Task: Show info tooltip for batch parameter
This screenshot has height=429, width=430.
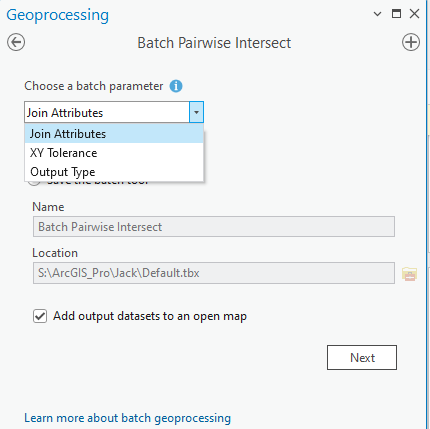Action: pos(176,86)
